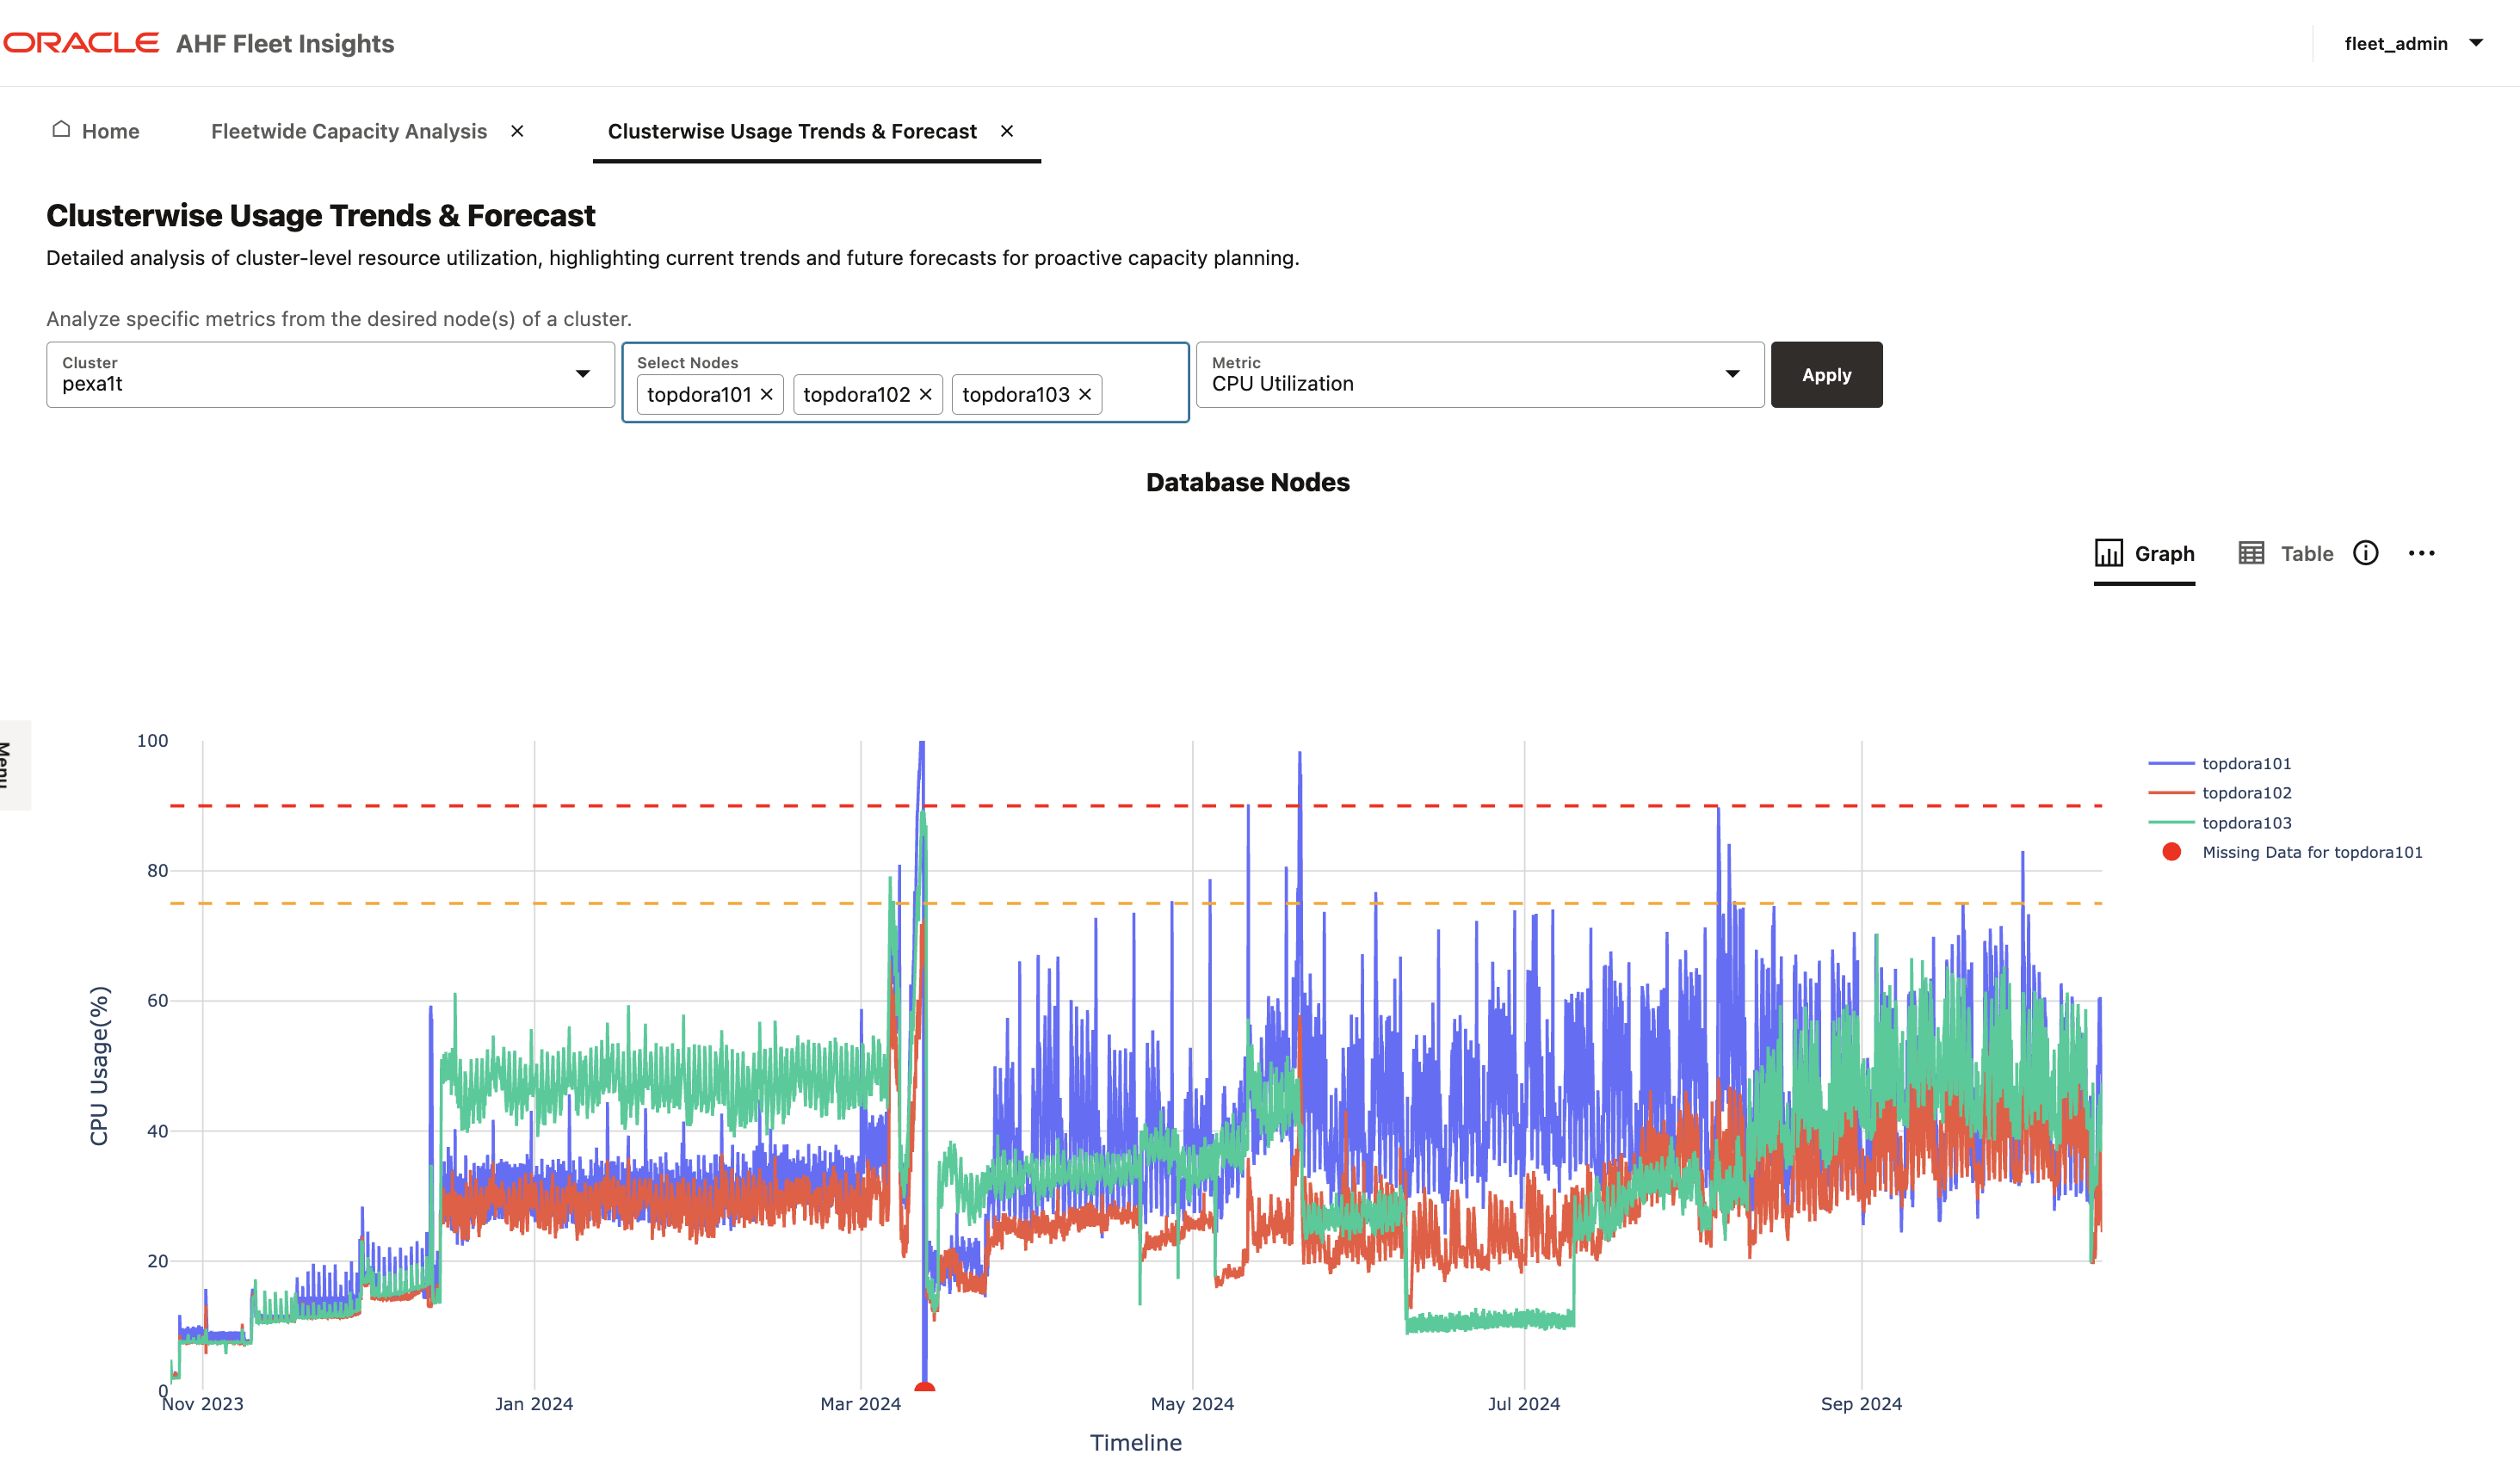Switch to Fleetwide Capacity Analysis tab
Viewport: 2520px width, 1473px height.
point(348,130)
